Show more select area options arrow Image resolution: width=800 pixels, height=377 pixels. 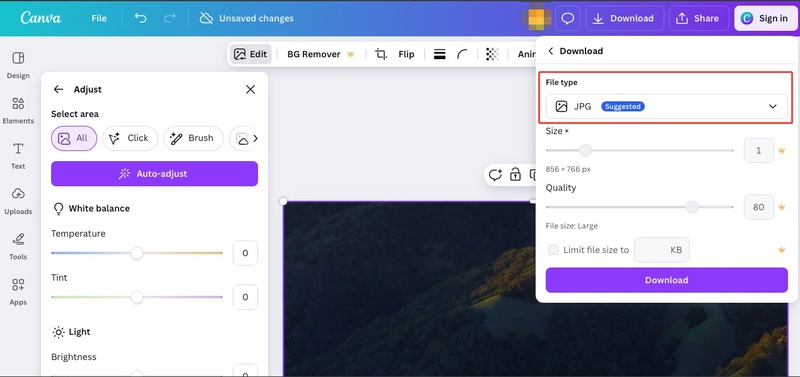[256, 138]
